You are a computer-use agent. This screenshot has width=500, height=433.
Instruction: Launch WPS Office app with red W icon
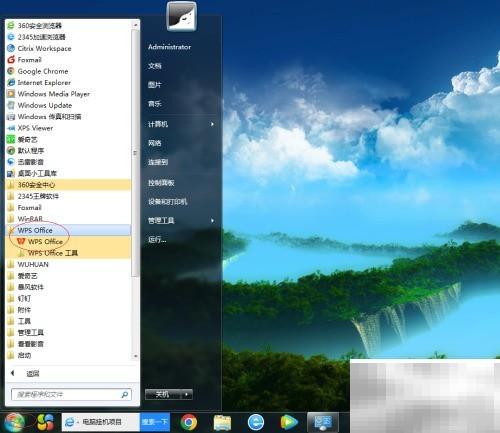[x=40, y=241]
